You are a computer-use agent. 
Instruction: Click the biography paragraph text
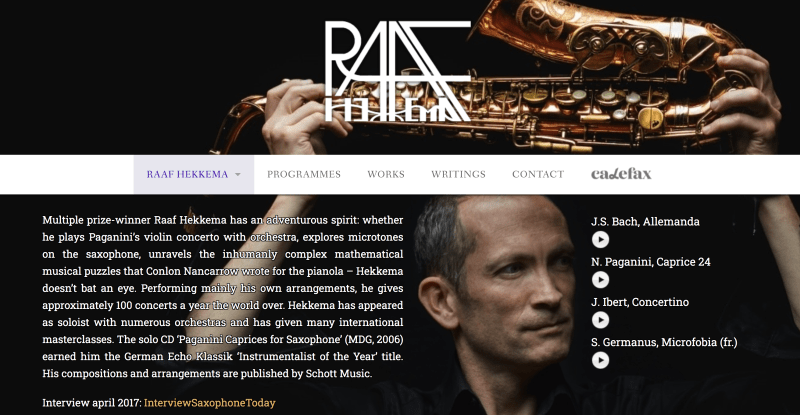222,297
